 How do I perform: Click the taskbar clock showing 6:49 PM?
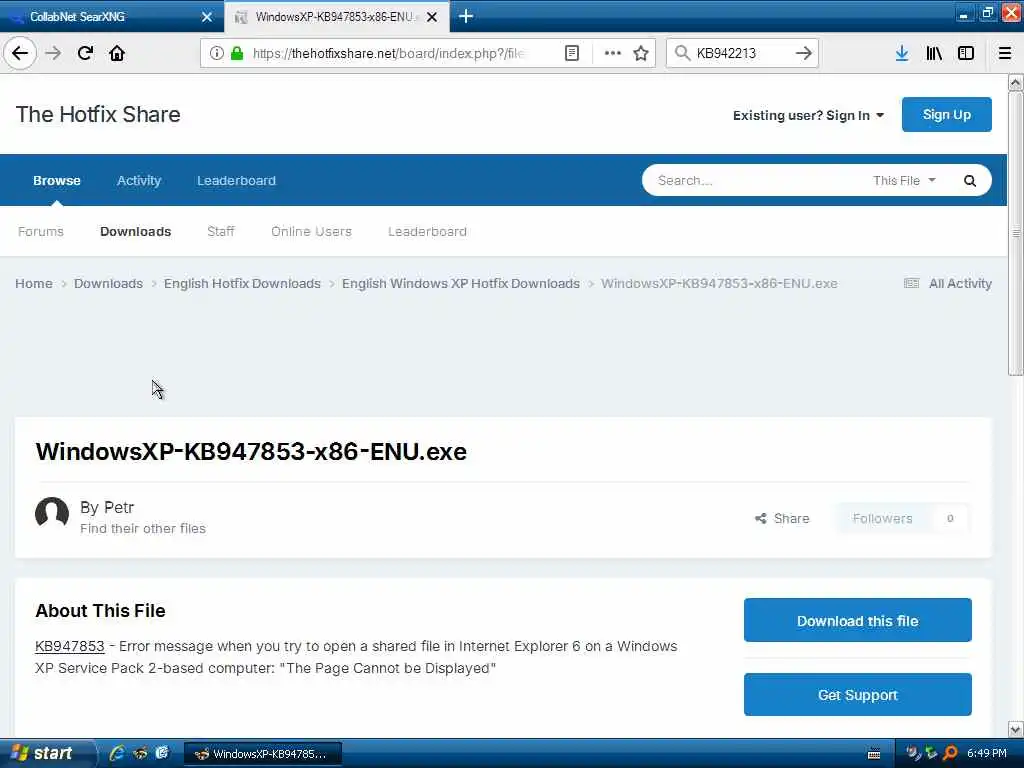[x=986, y=754]
